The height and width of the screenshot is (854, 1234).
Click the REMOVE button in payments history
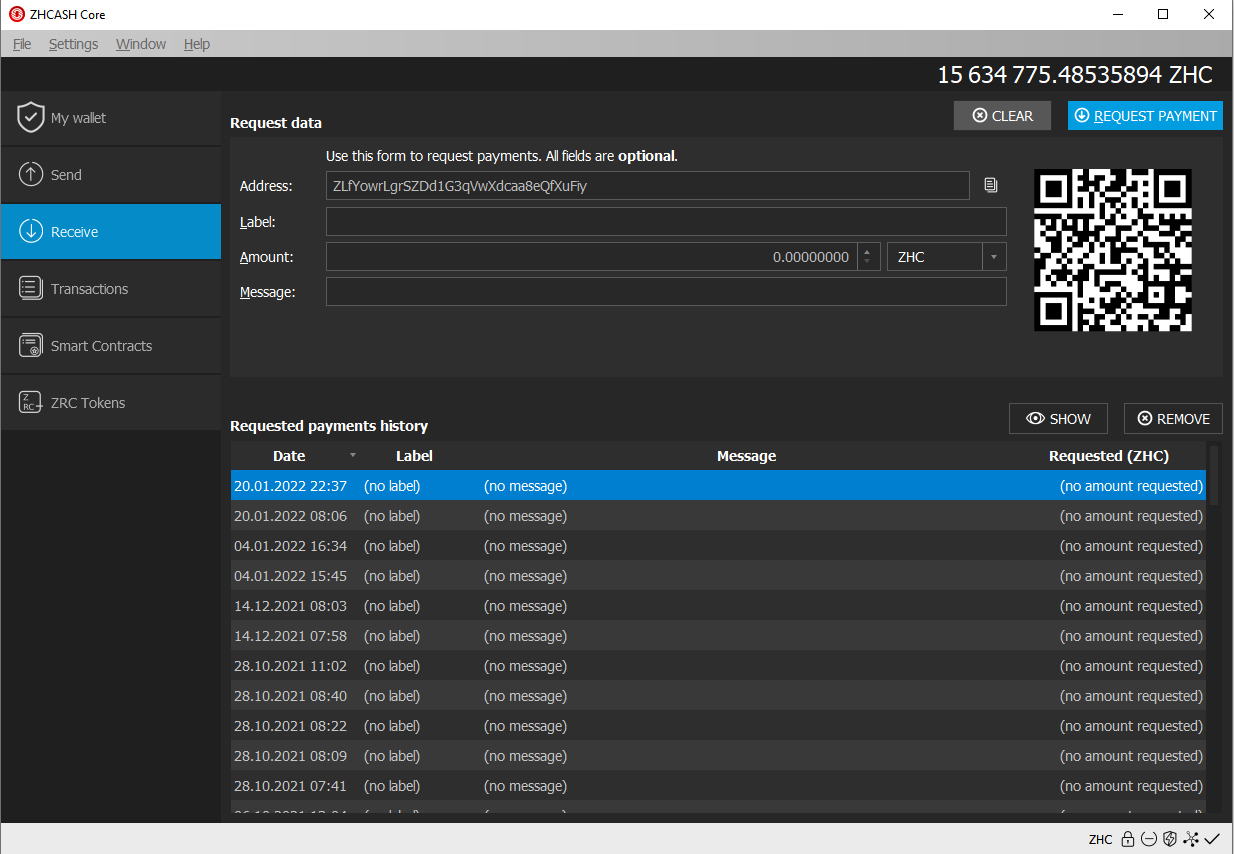[1173, 419]
